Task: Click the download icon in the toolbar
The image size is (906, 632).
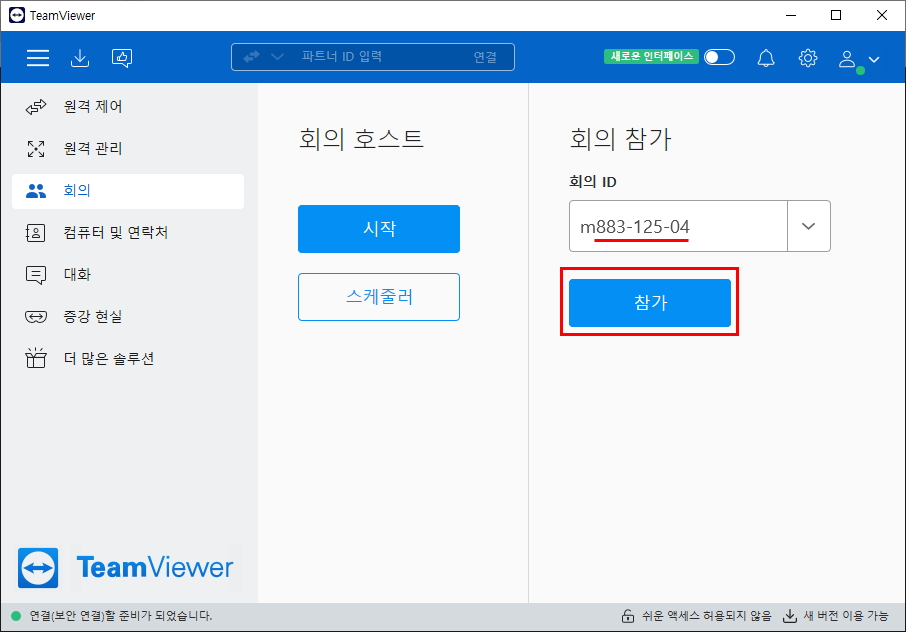Action: pos(80,58)
